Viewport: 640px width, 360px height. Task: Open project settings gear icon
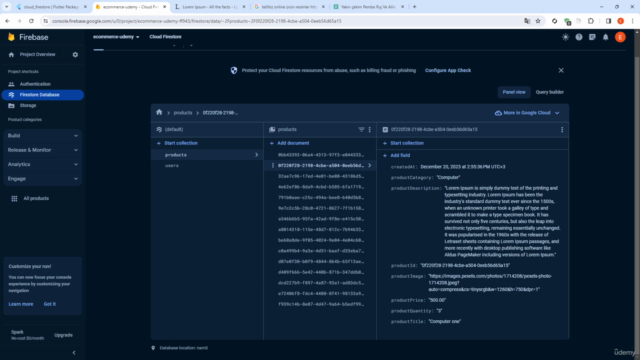(x=75, y=54)
